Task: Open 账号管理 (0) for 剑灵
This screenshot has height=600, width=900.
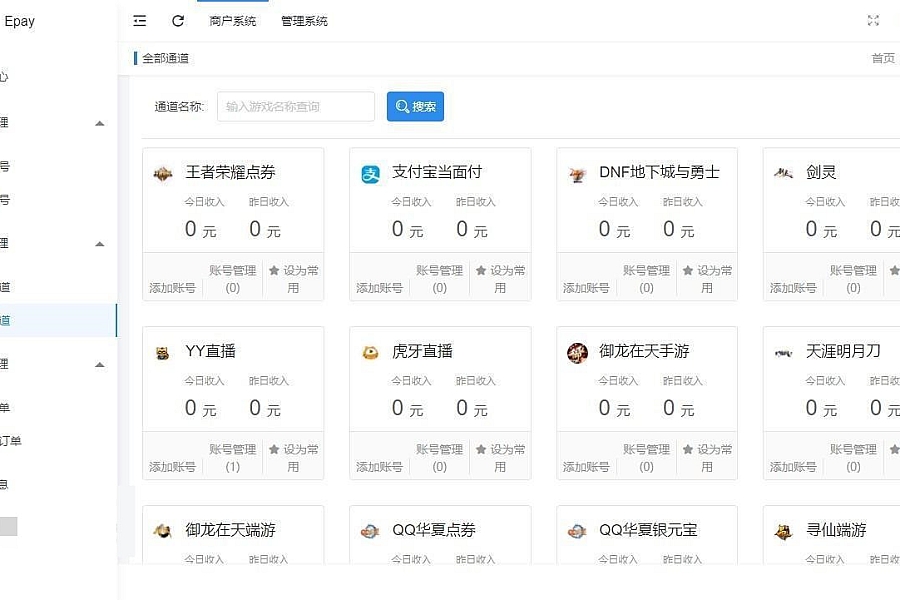Action: 854,278
